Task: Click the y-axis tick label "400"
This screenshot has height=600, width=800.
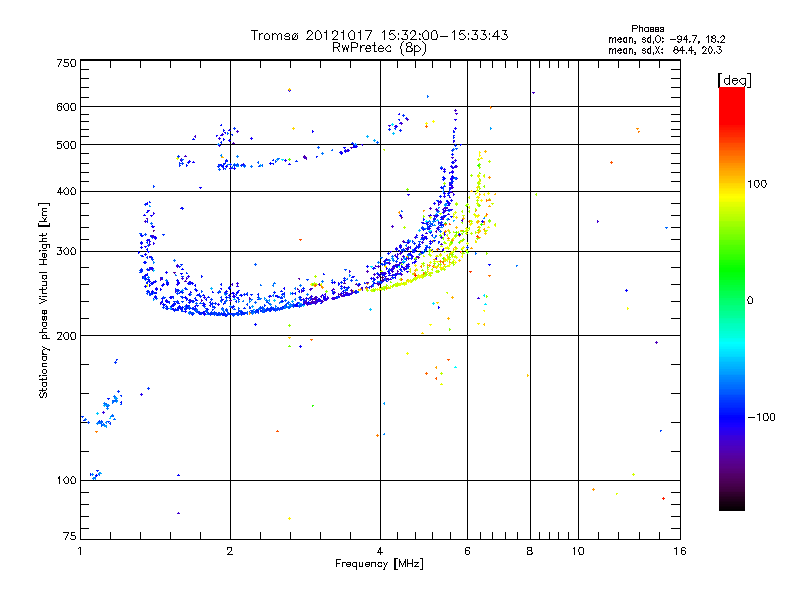Action: pyautogui.click(x=66, y=192)
